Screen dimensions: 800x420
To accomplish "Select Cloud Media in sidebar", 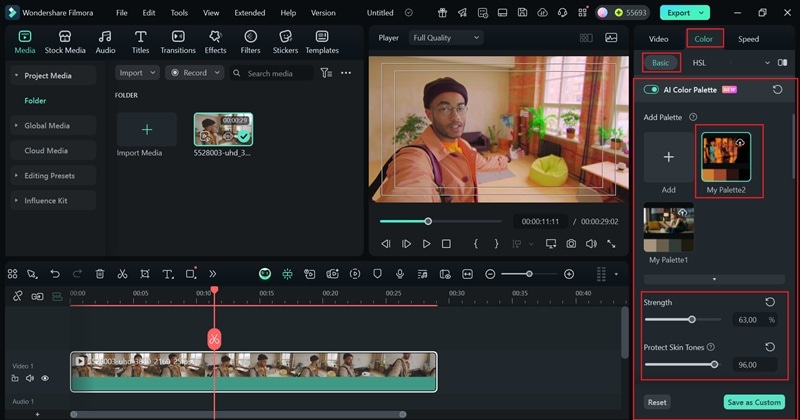I will coord(54,151).
